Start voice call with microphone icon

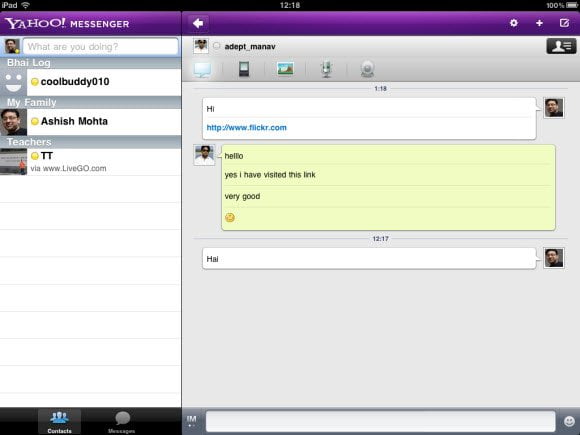[326, 69]
